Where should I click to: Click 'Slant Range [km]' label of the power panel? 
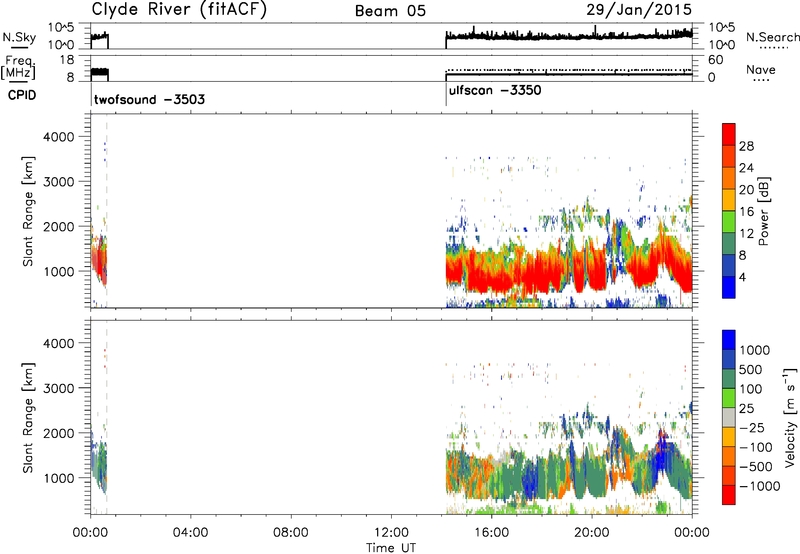[x=28, y=211]
